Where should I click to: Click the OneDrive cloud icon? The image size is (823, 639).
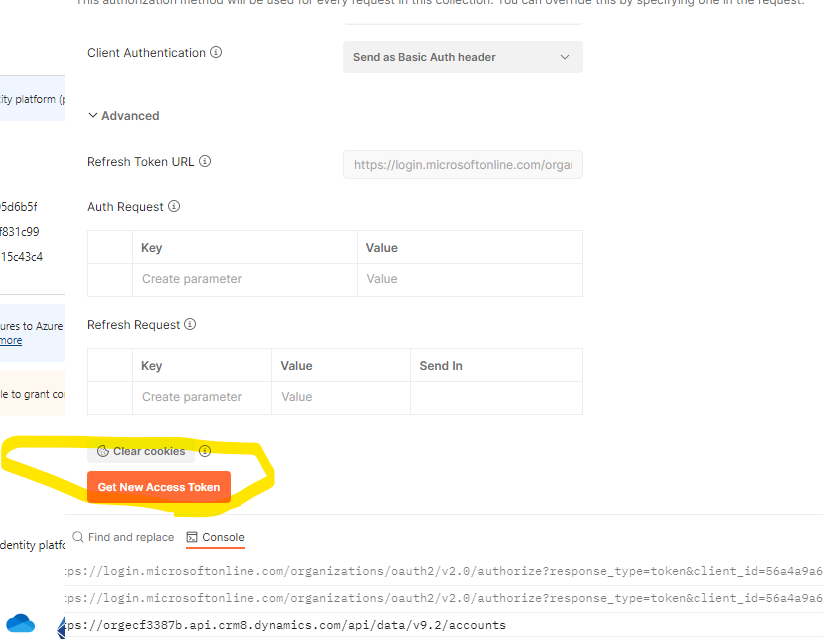tap(20, 623)
